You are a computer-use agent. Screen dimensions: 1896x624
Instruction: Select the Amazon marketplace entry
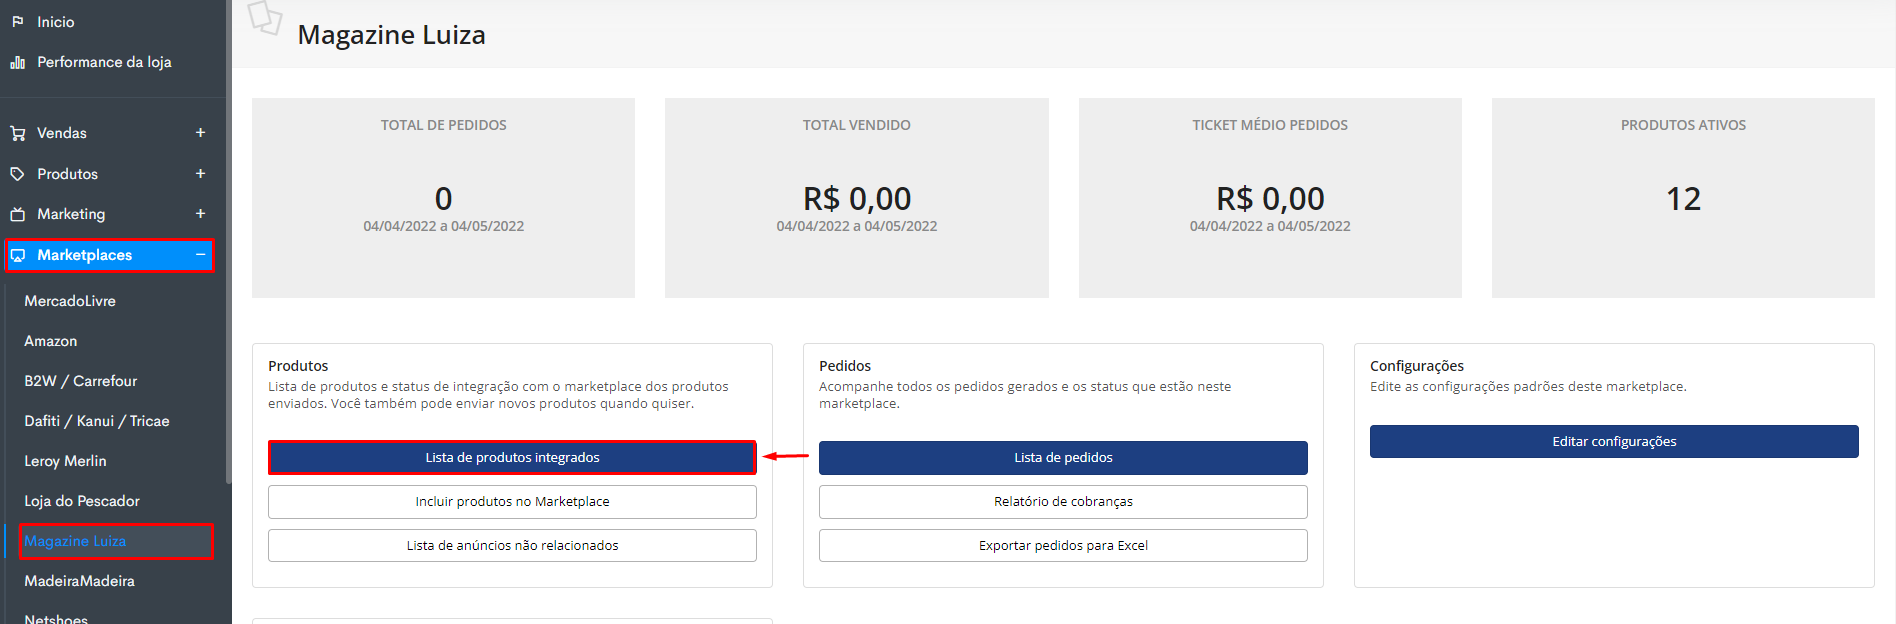click(x=50, y=341)
